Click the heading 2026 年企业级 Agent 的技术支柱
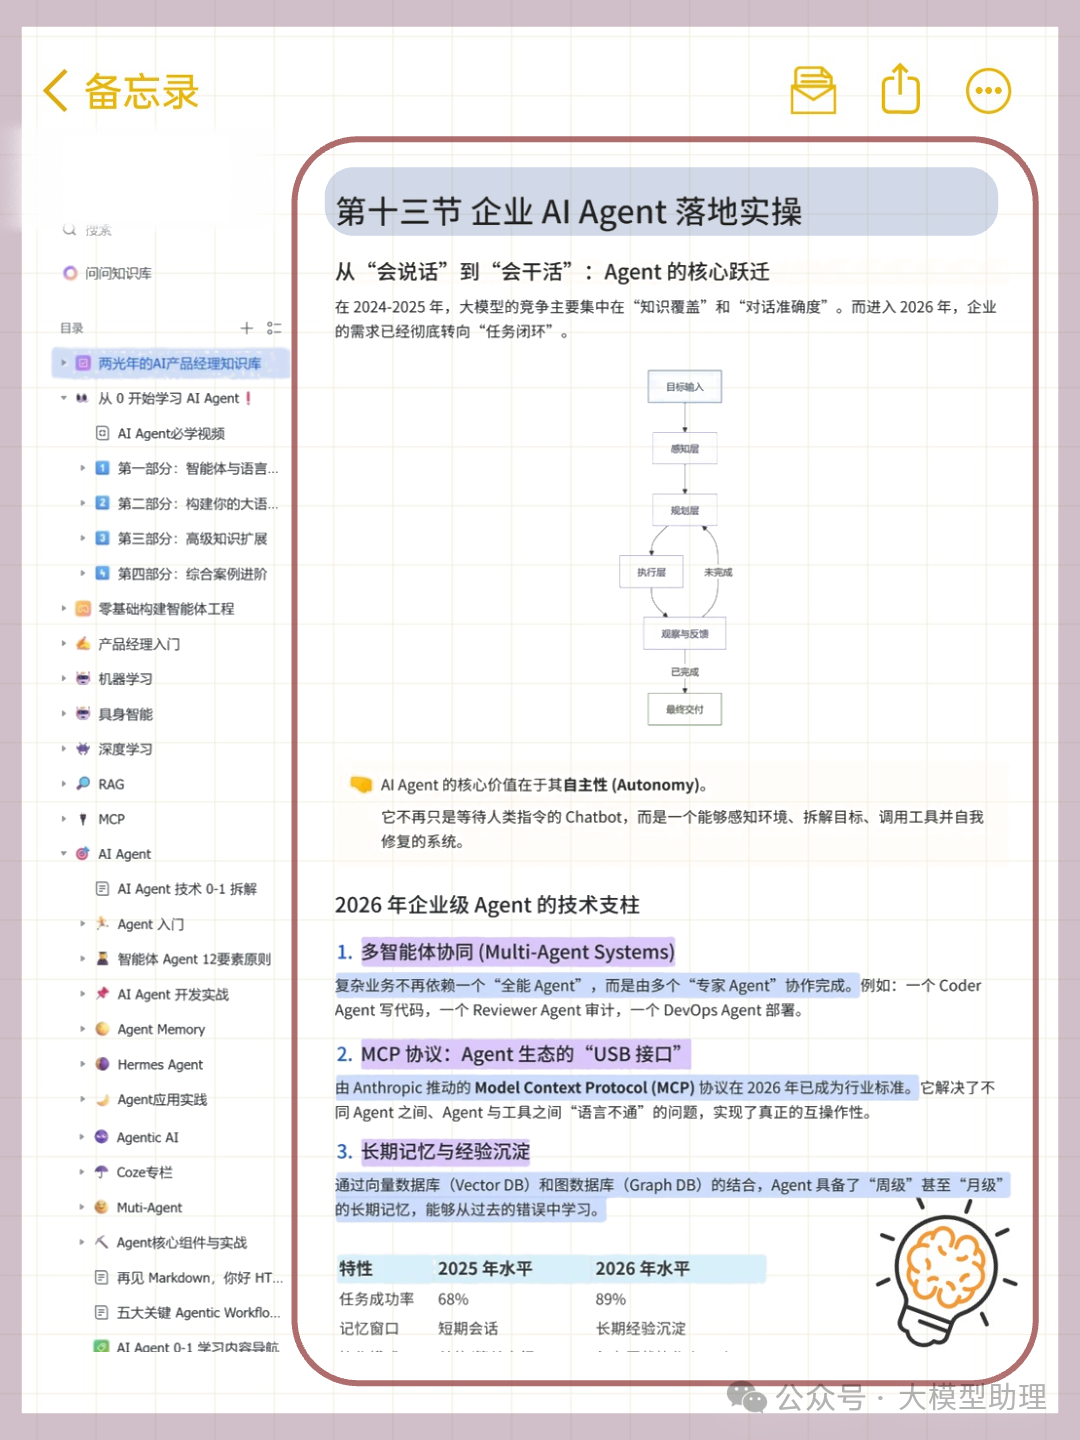Screen dimensions: 1080x1440 point(487,905)
